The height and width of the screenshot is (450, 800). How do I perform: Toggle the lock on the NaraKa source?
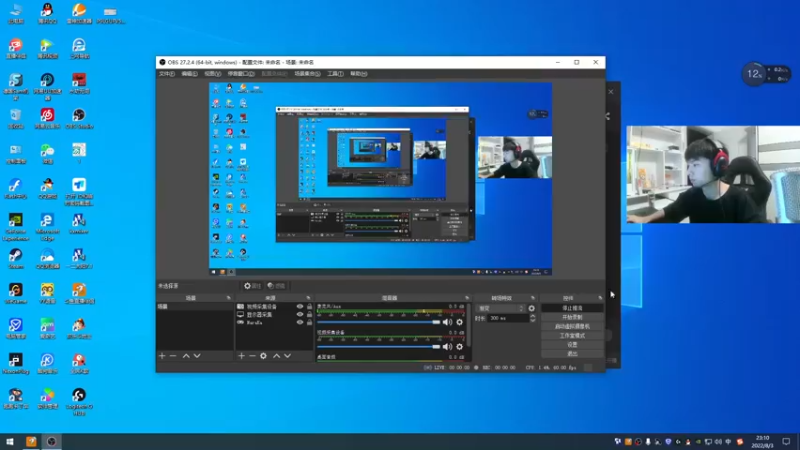point(309,322)
